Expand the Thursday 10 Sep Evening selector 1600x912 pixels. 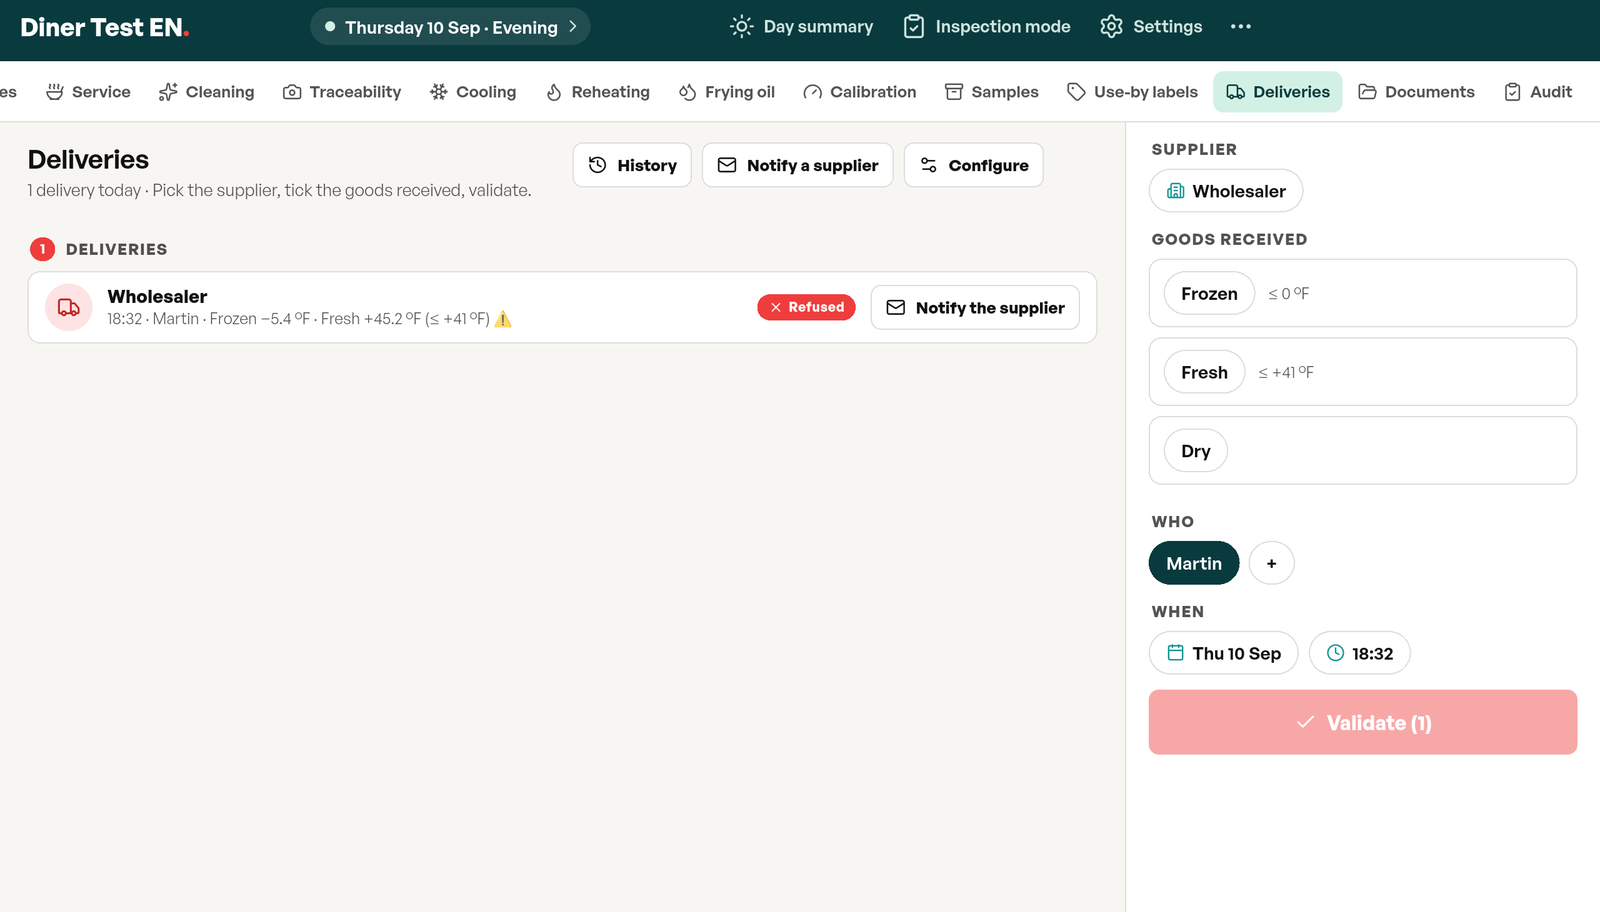coord(450,27)
